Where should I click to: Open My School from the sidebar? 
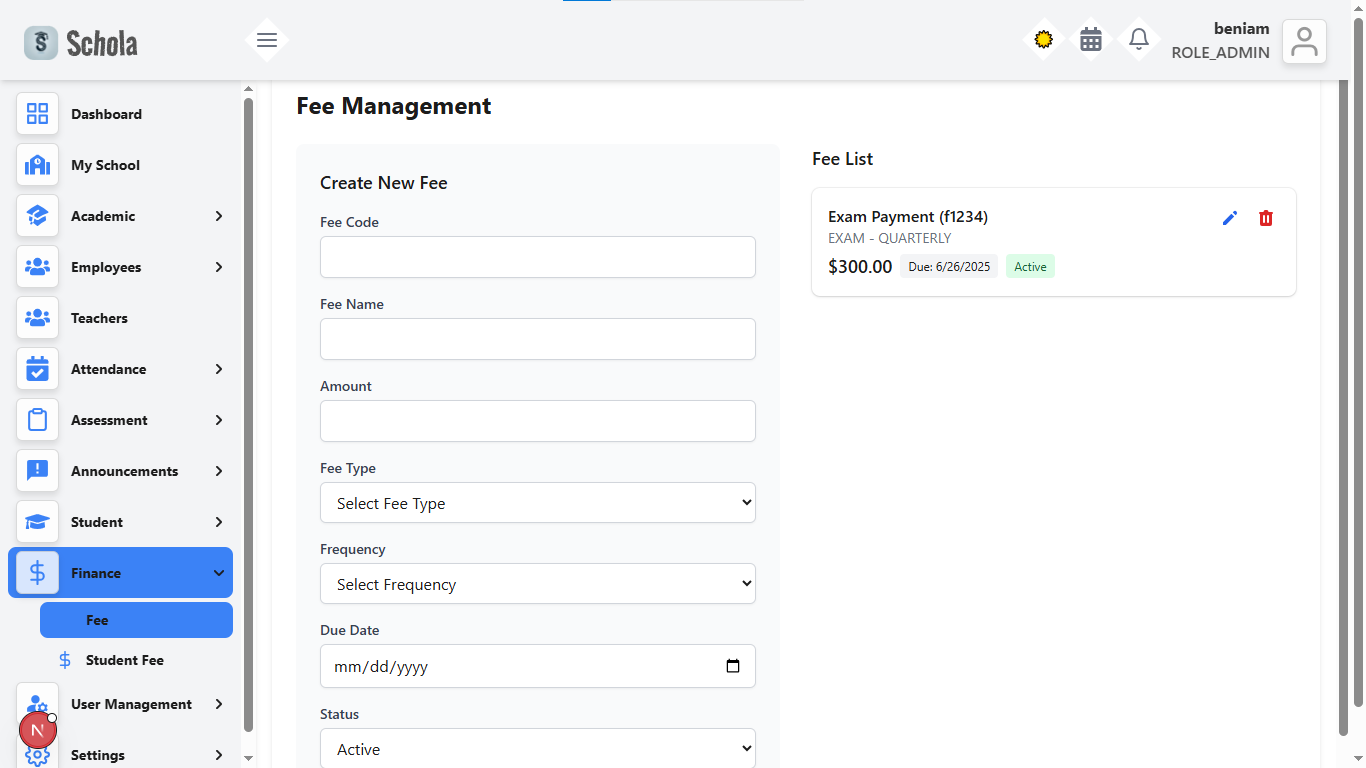pyautogui.click(x=120, y=165)
